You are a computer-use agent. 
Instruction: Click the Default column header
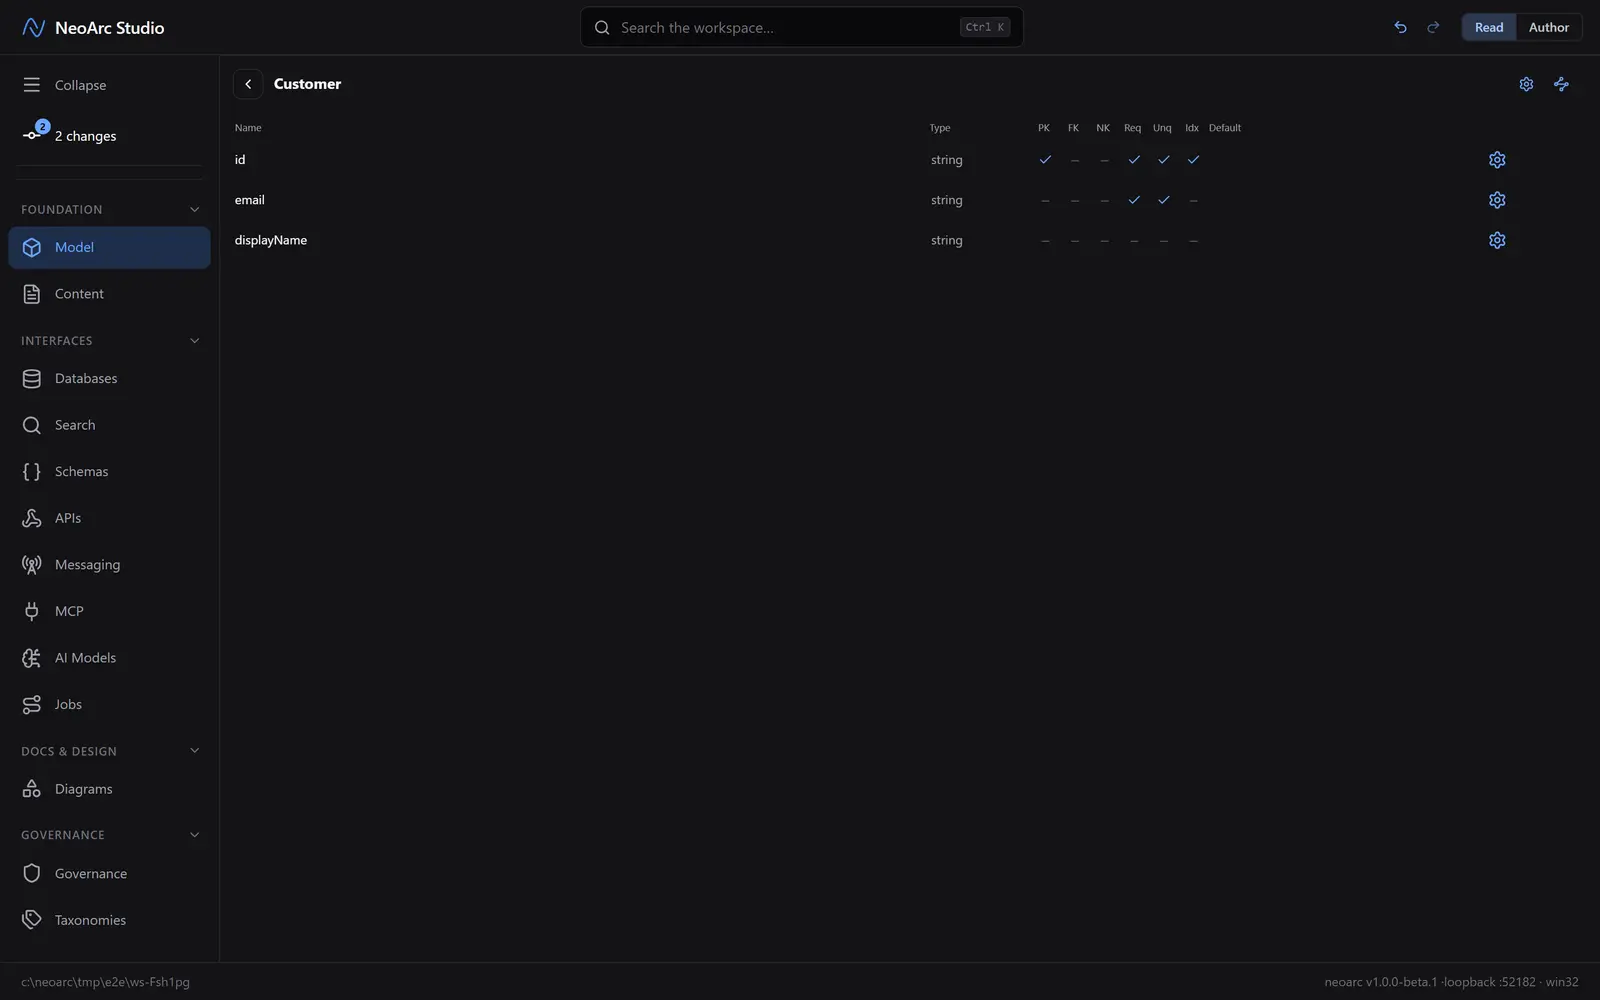[x=1224, y=128]
